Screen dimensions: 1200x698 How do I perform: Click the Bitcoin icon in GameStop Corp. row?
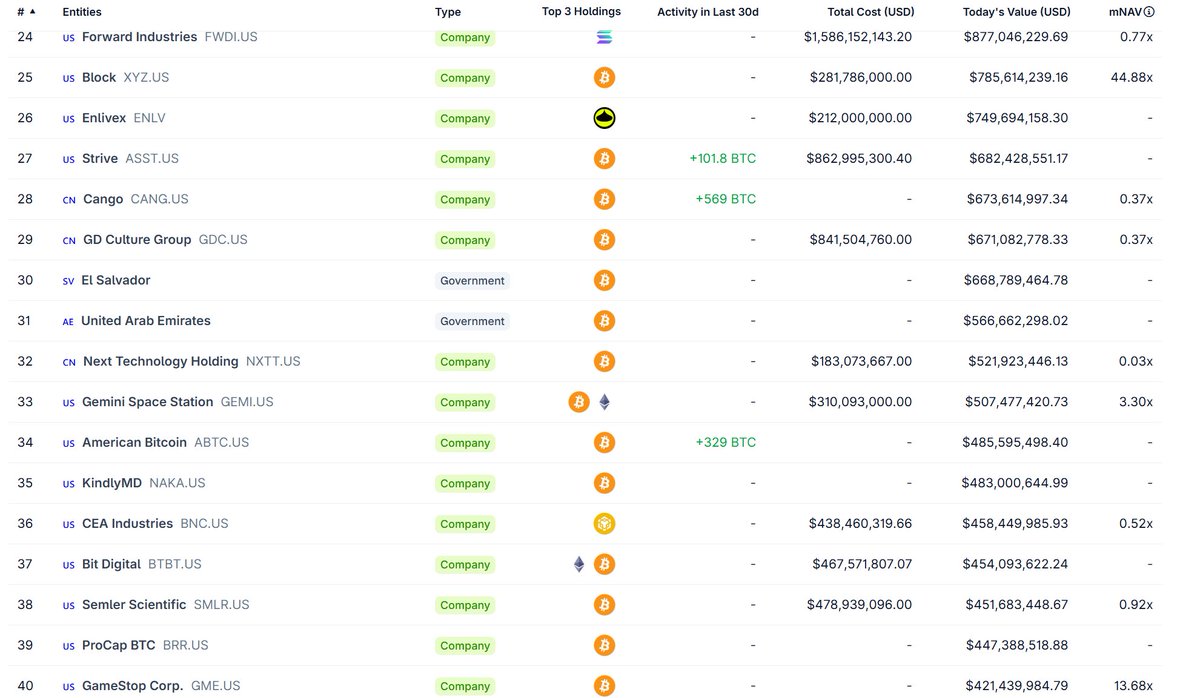[x=604, y=686]
